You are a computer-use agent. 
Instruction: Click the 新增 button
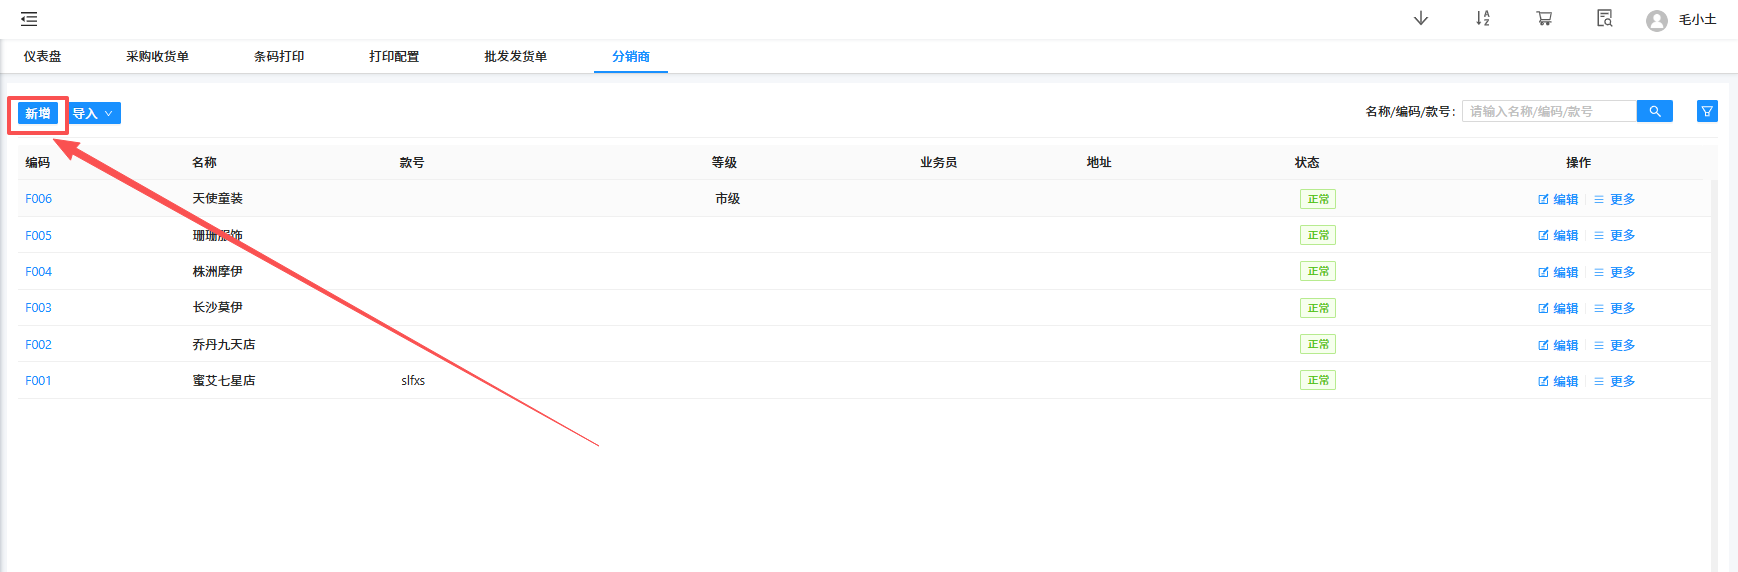tap(38, 113)
